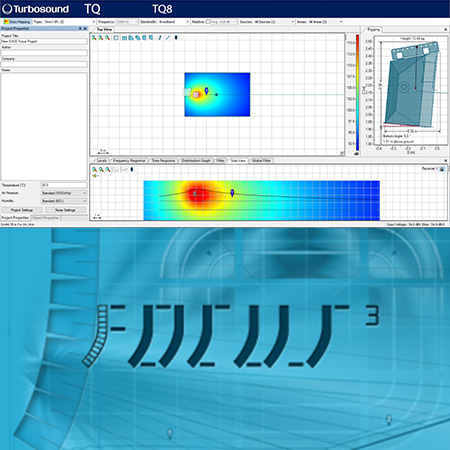Open the Filter tab
The width and height of the screenshot is (450, 450).
220,161
